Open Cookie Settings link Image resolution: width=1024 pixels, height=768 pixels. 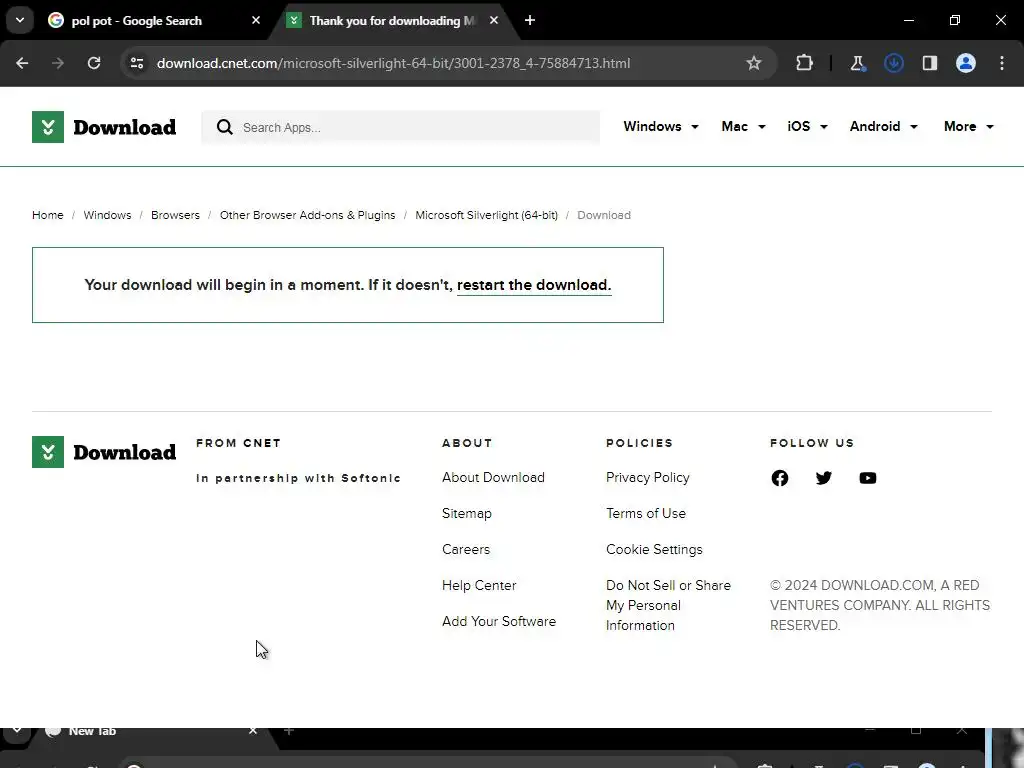click(x=654, y=549)
